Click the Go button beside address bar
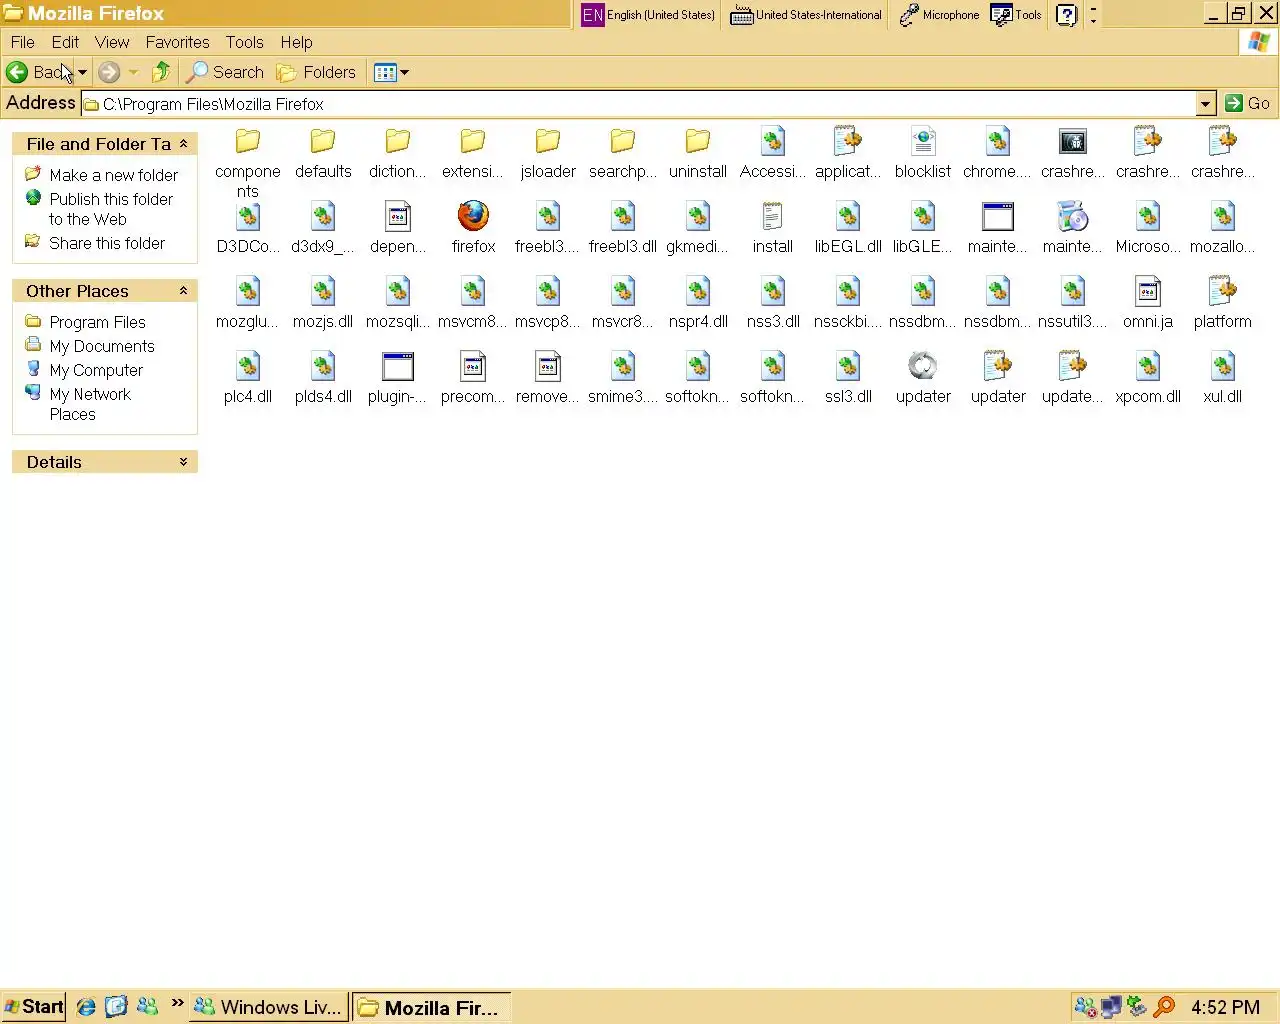The image size is (1280, 1024). click(1248, 103)
